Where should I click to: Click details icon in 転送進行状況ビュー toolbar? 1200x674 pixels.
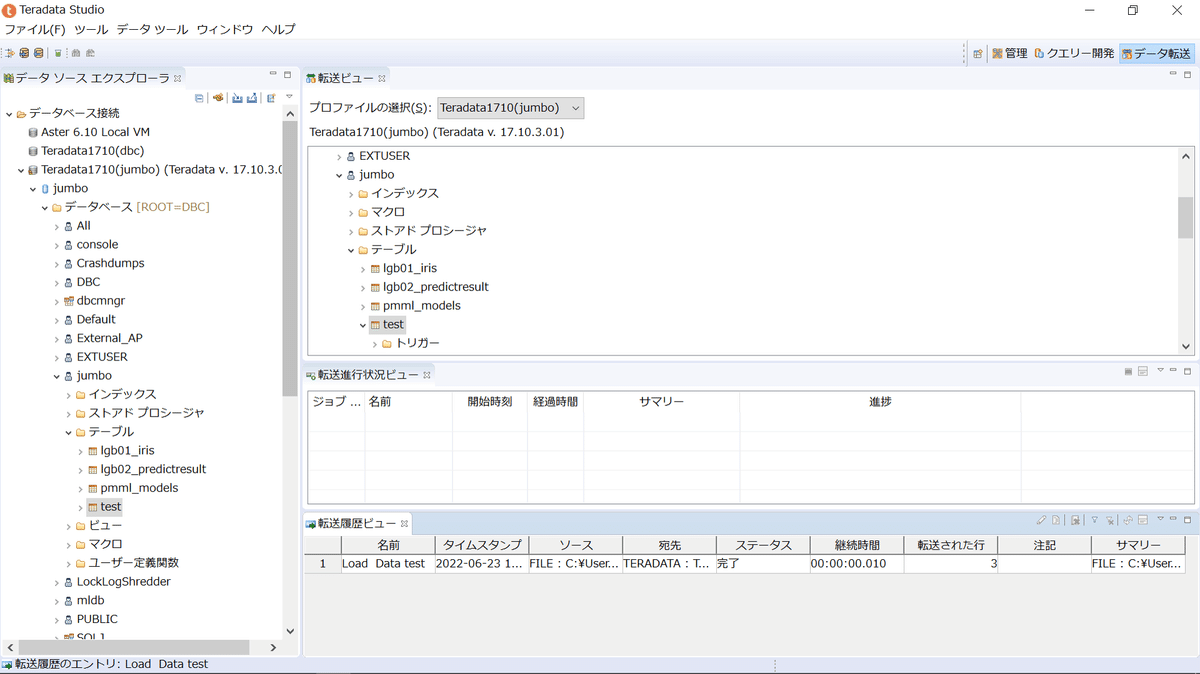(x=1143, y=371)
